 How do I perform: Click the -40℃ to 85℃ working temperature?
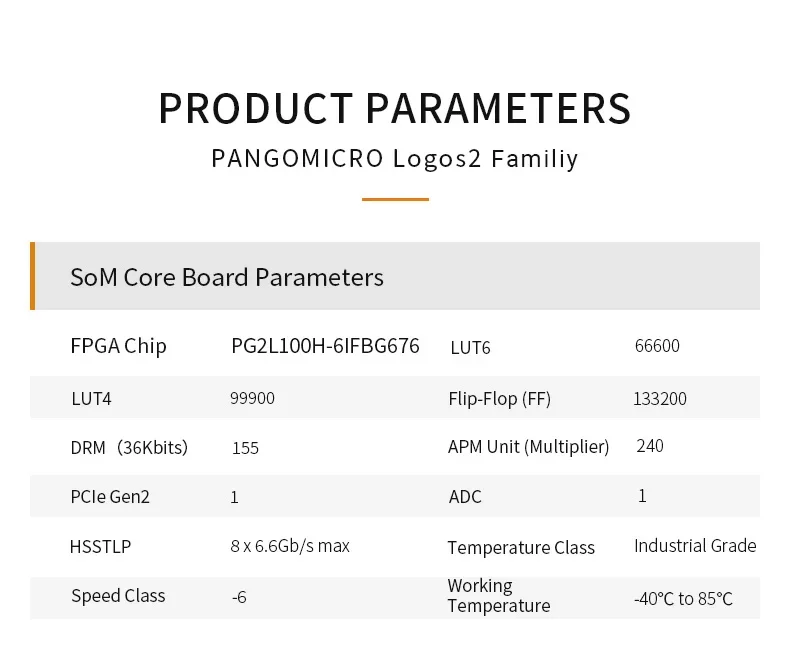click(683, 599)
